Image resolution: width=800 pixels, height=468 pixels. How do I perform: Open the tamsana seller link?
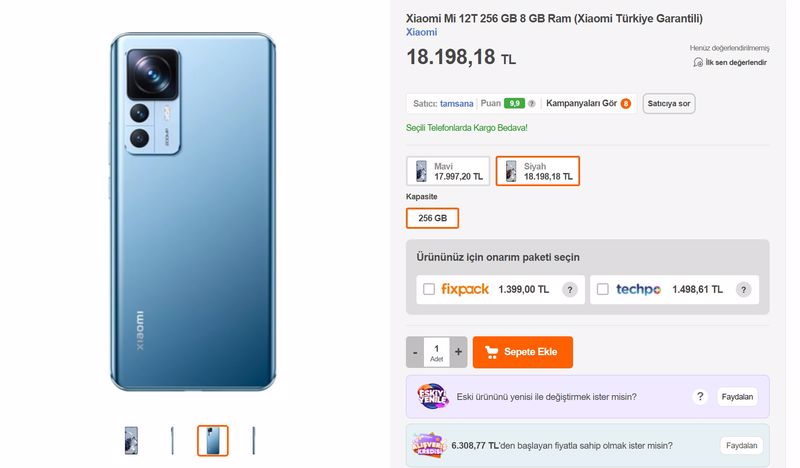[x=457, y=104]
